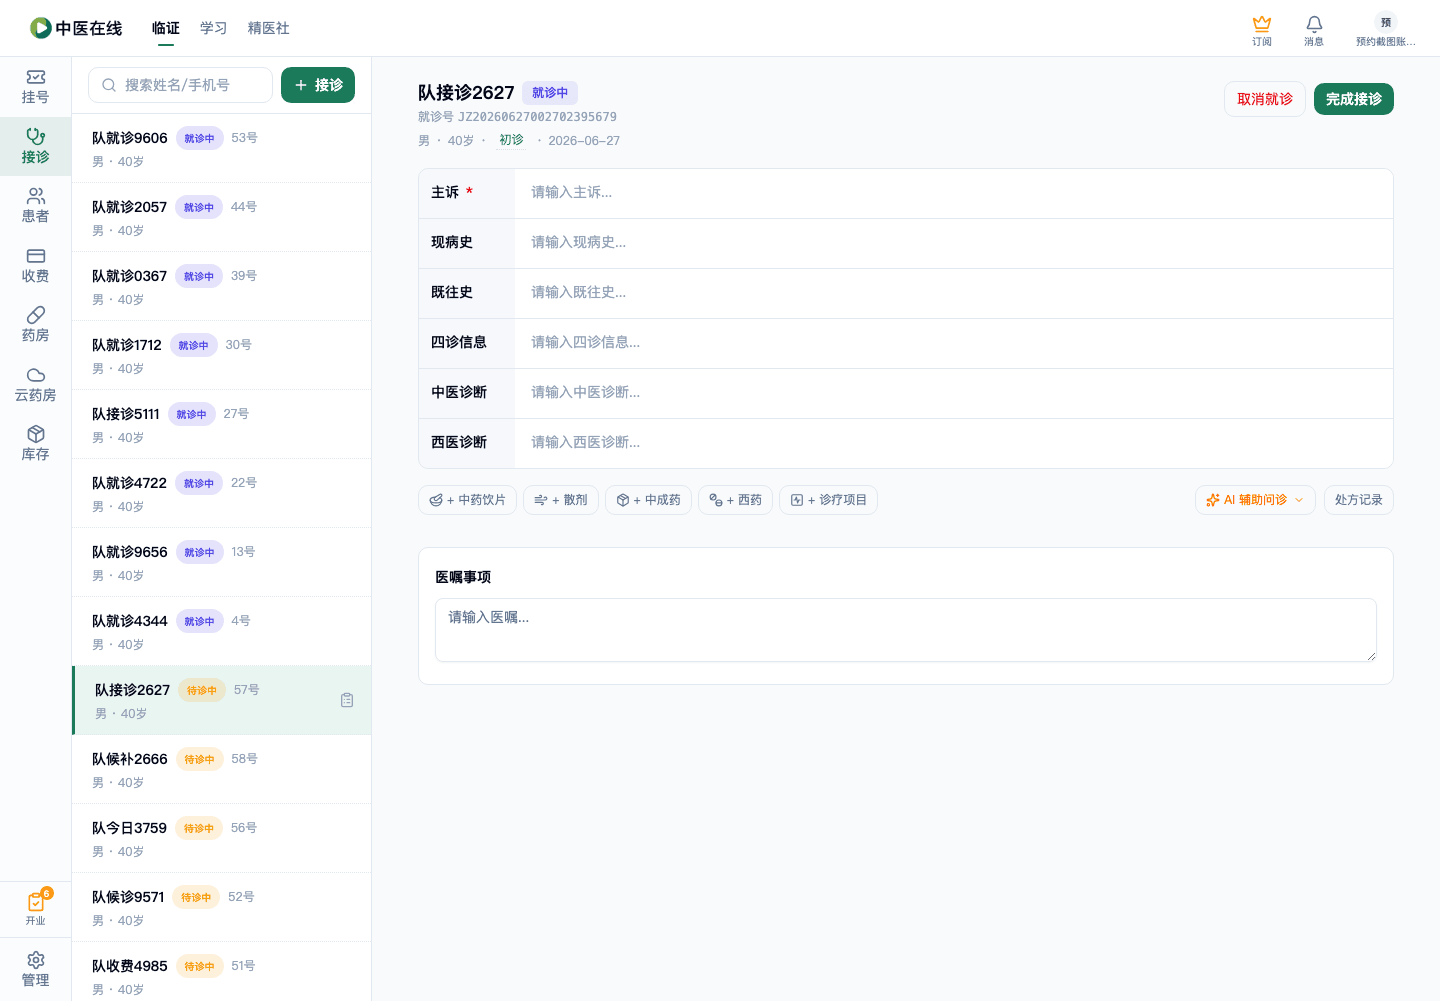Click the 中医在线 logo
The image size is (1440, 1001).
point(76,28)
